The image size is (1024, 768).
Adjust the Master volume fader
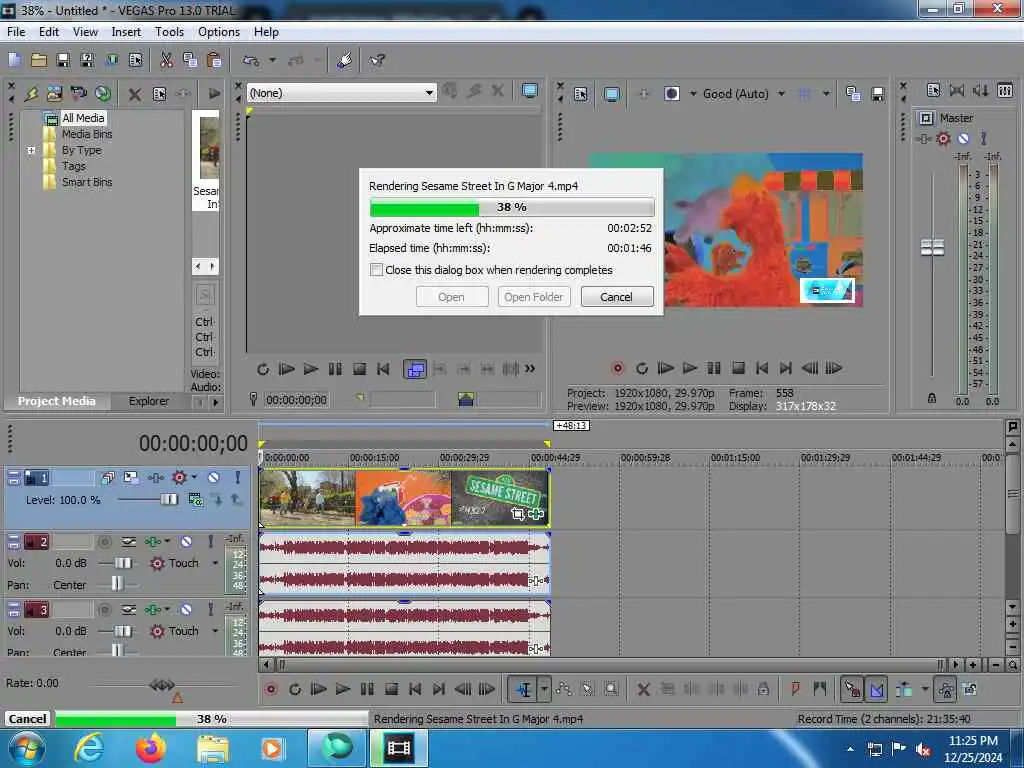pyautogui.click(x=932, y=248)
